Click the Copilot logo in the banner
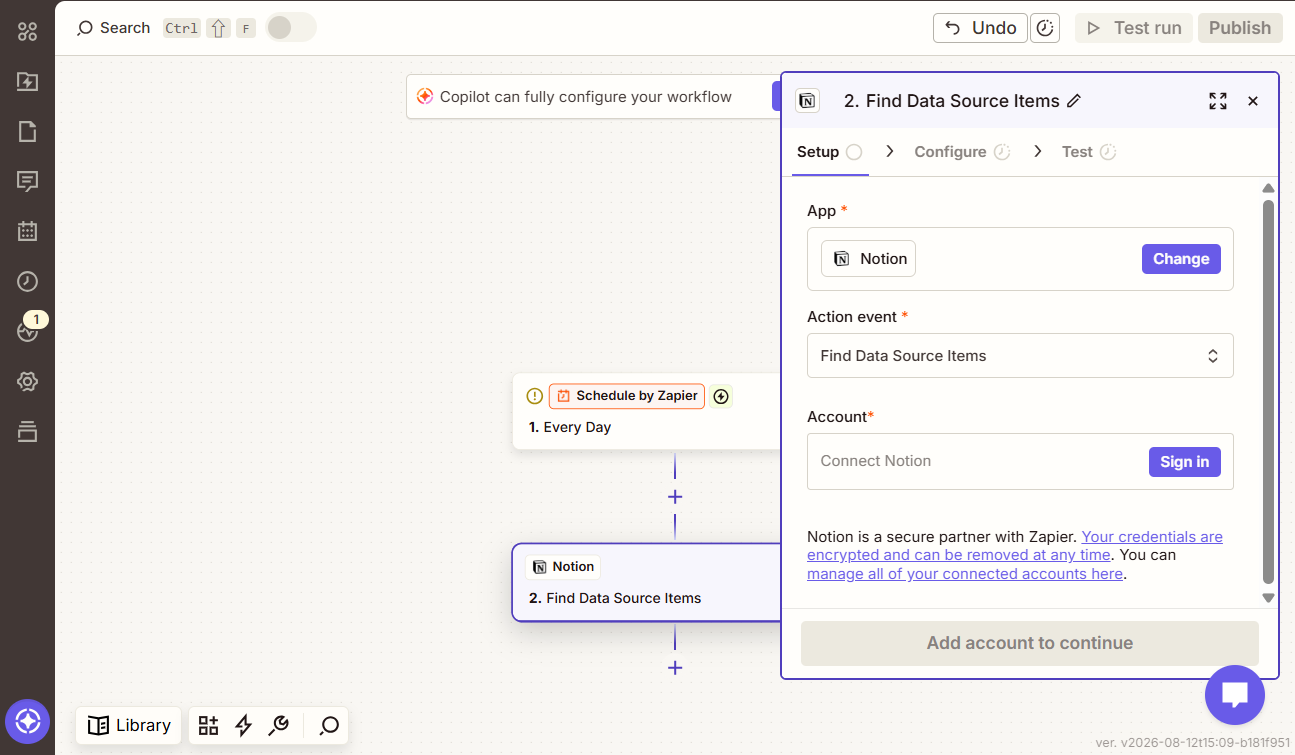 (x=425, y=97)
